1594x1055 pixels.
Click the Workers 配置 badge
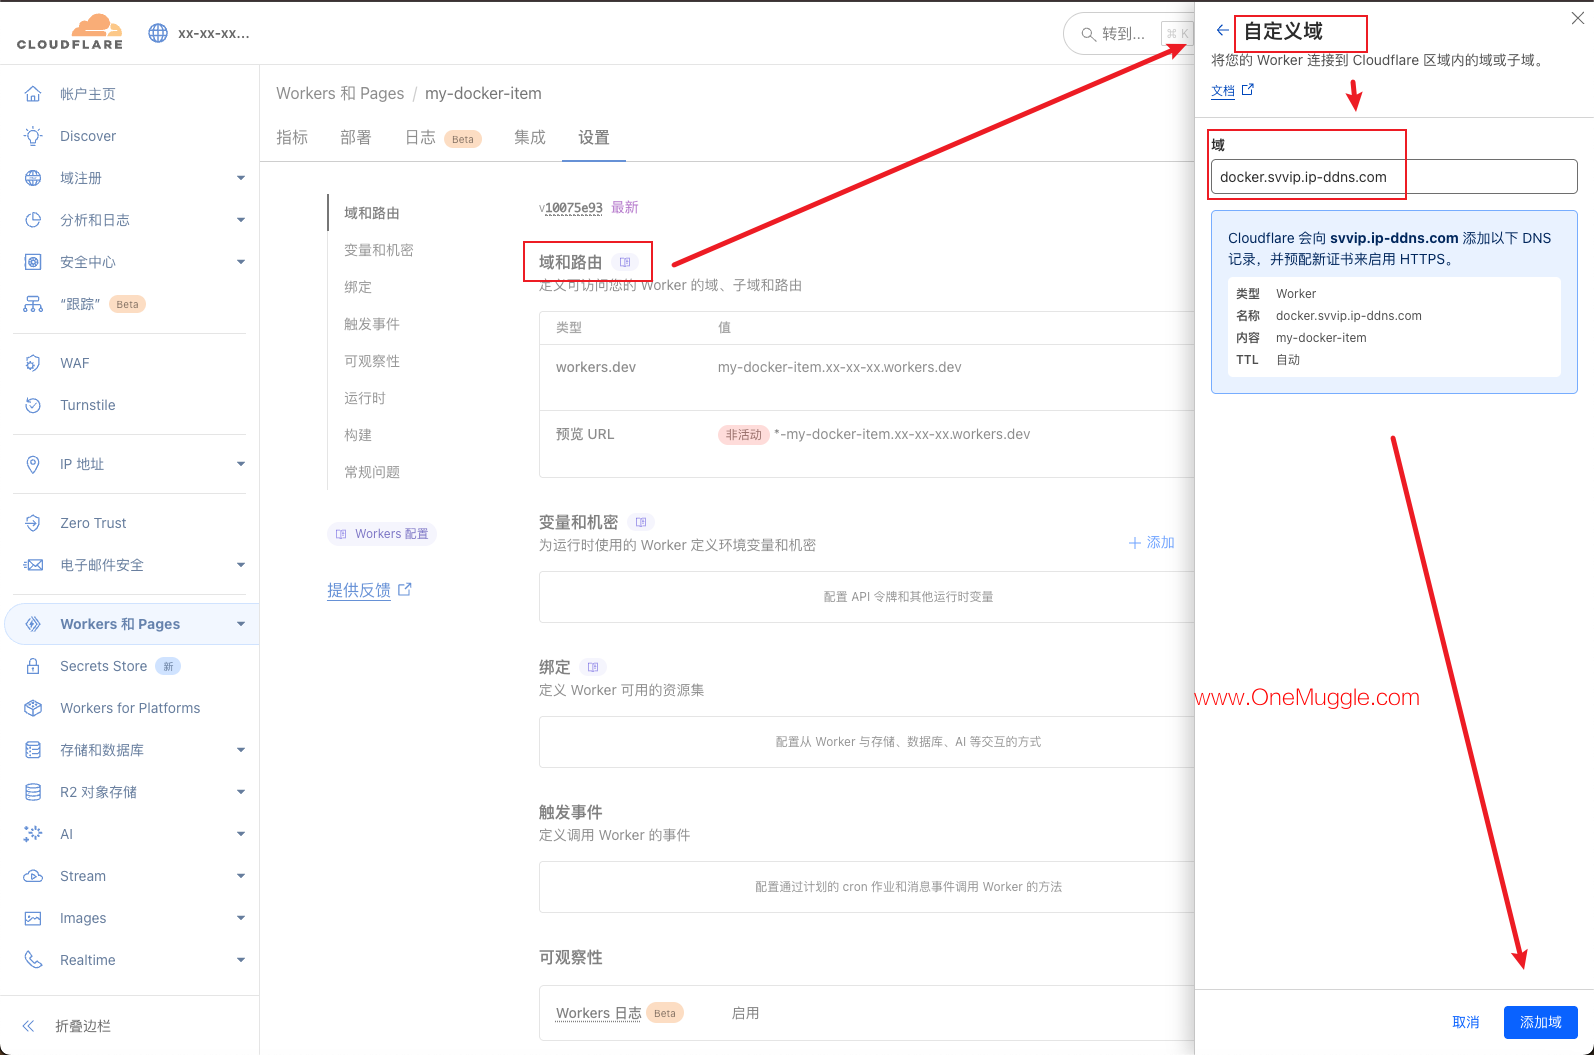pos(382,534)
